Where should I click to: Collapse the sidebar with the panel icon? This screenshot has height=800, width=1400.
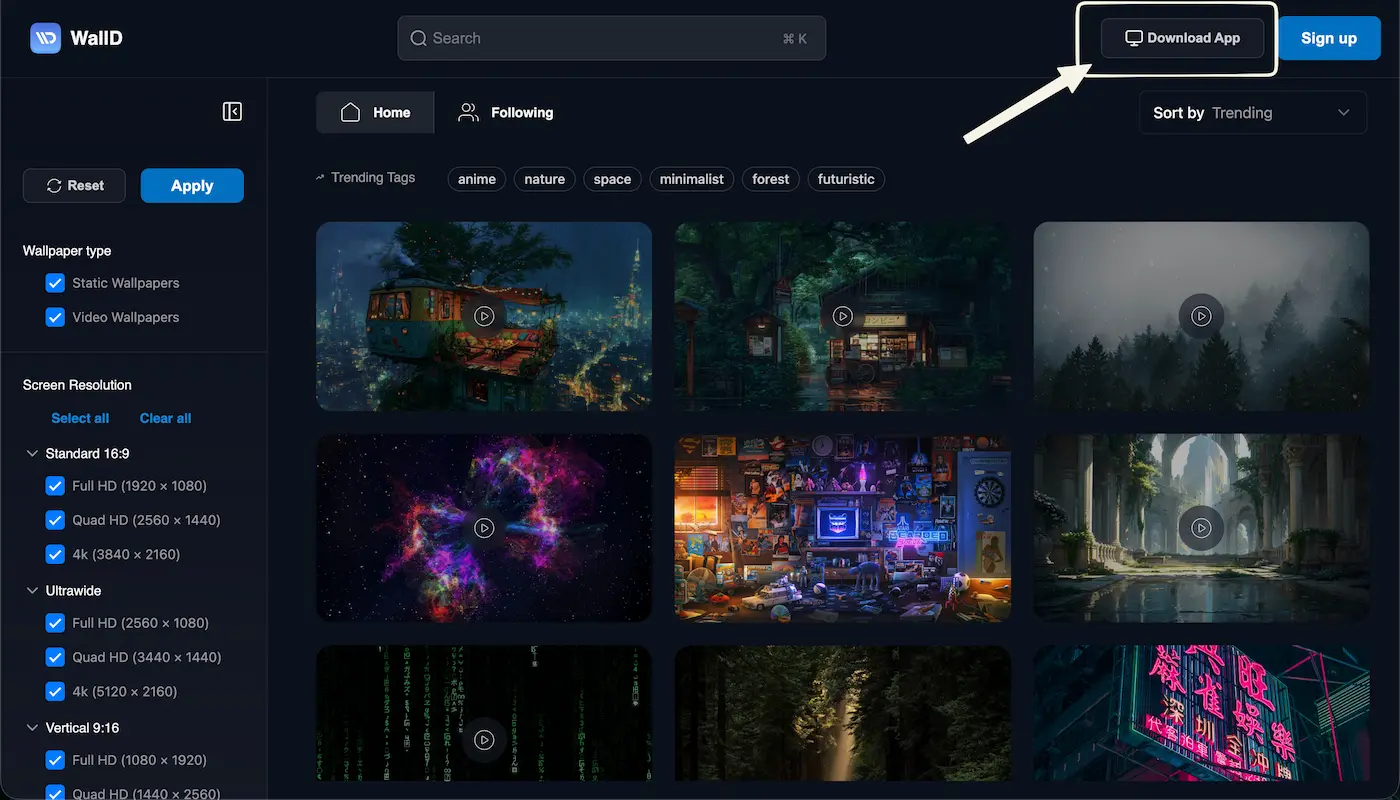[232, 112]
